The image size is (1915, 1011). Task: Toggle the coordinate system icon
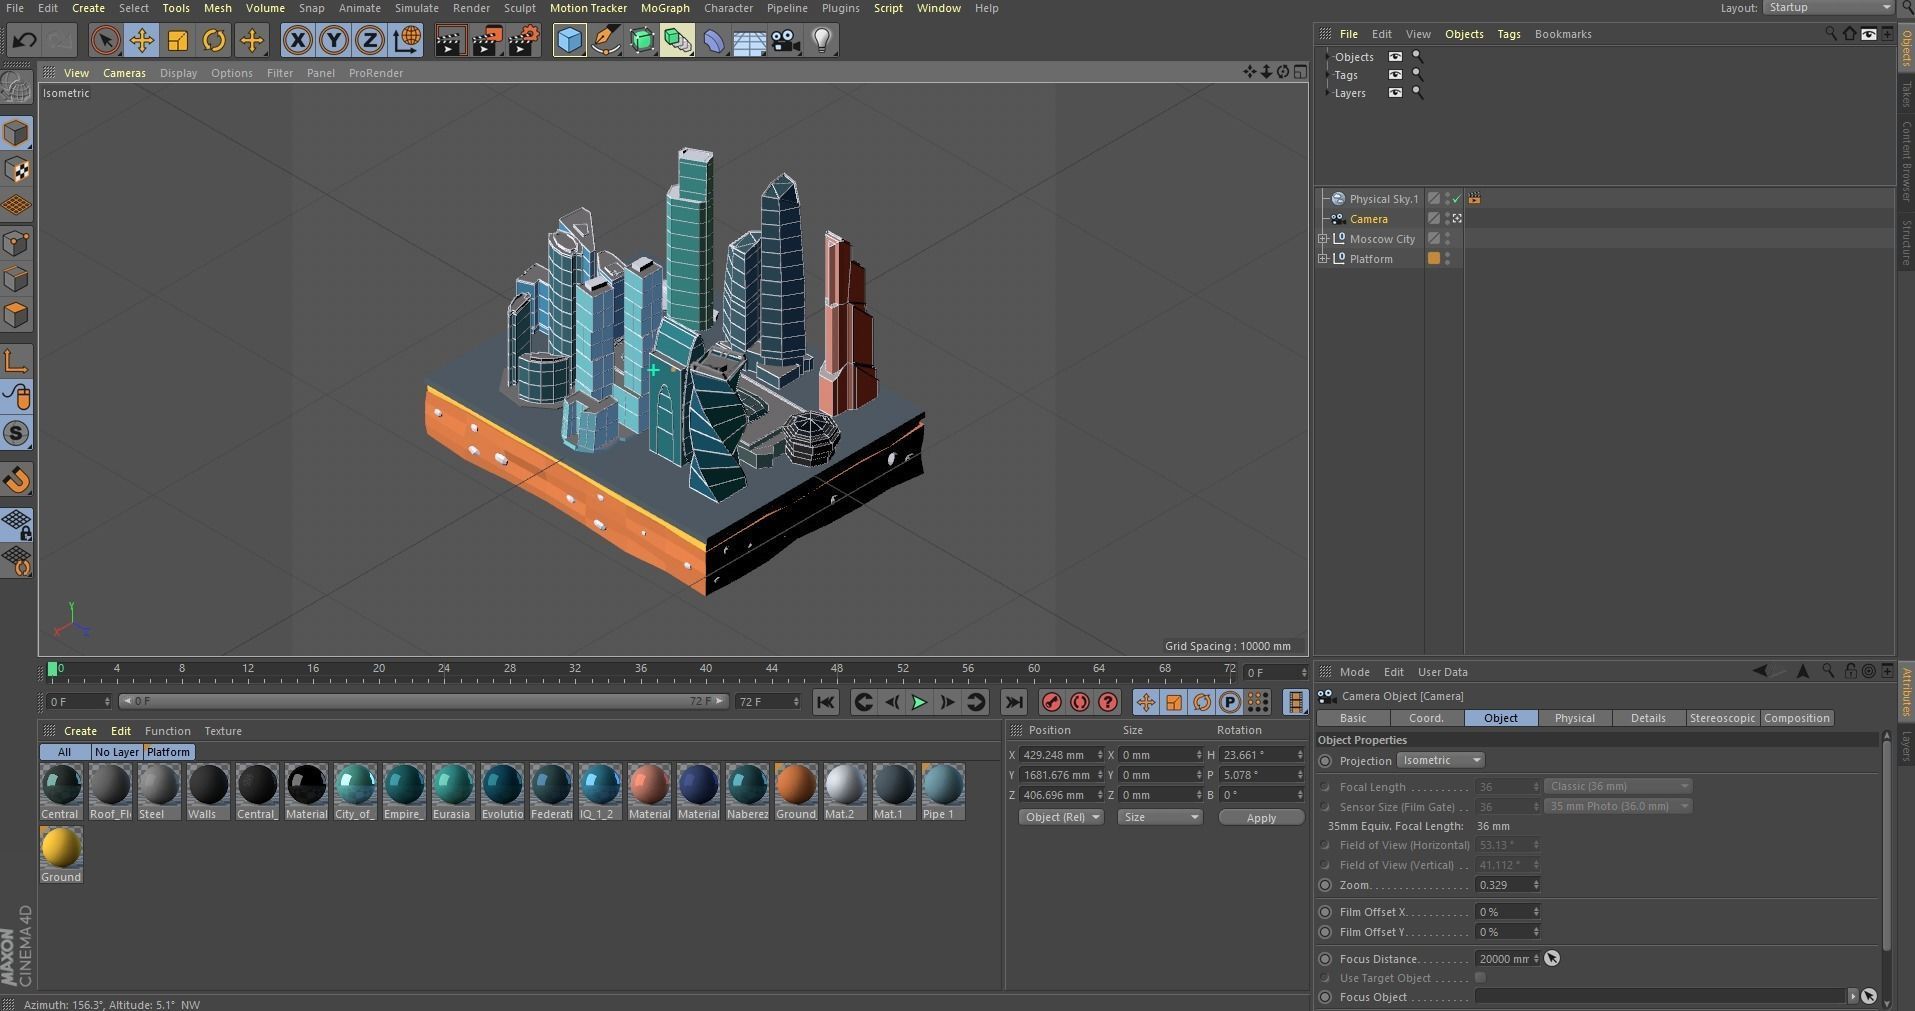(406, 41)
